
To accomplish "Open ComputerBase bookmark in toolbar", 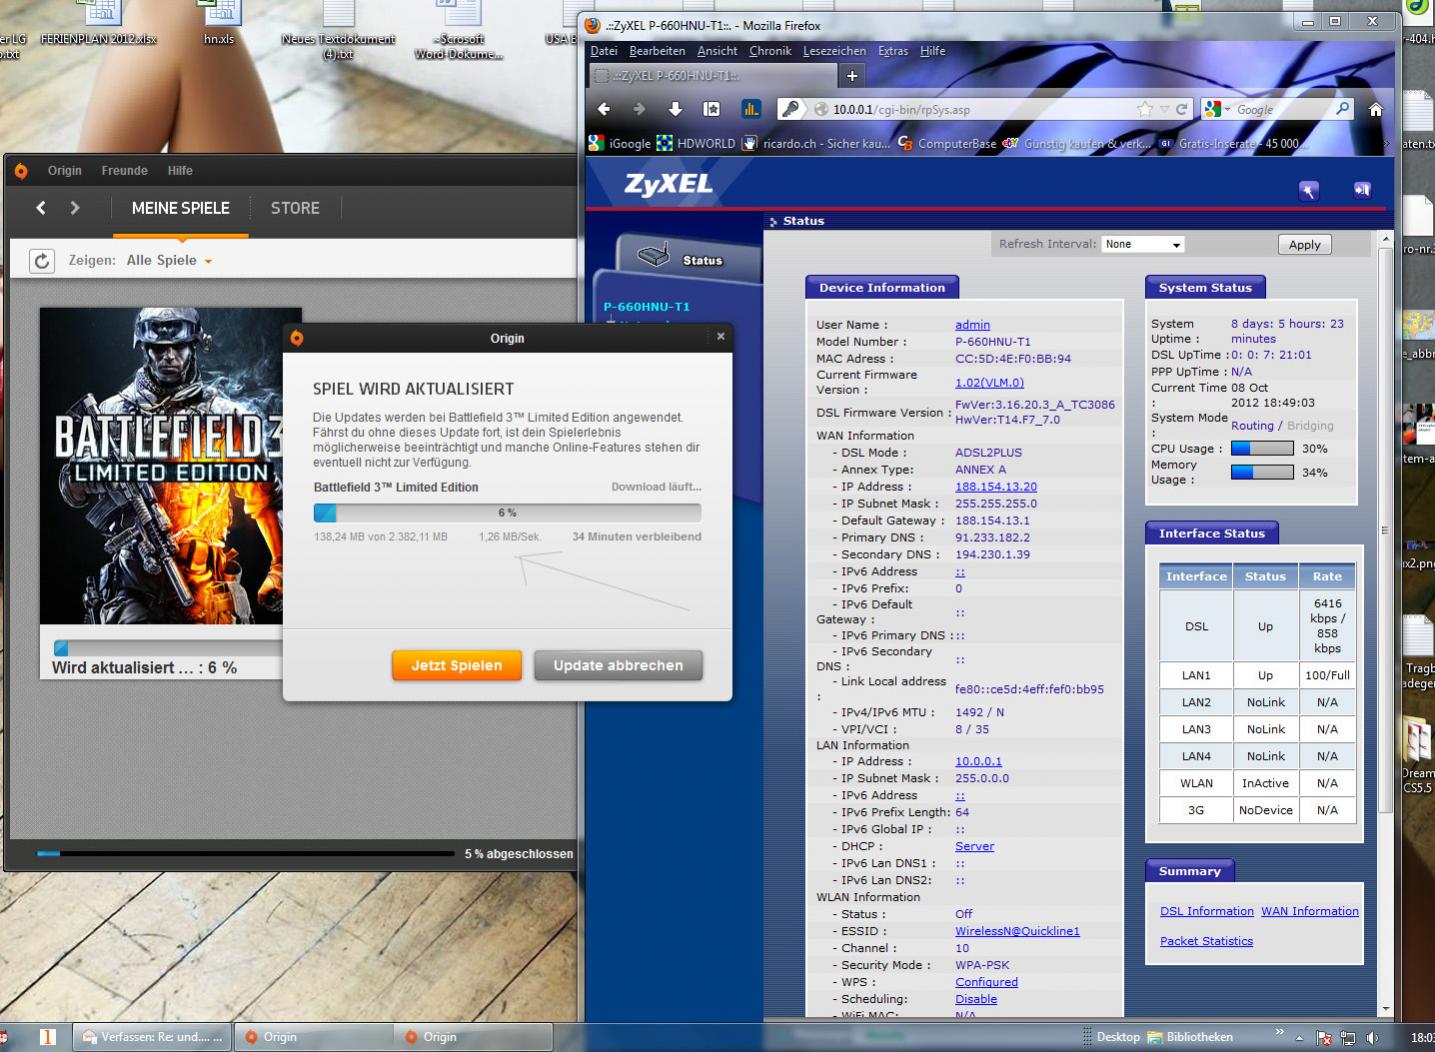I will pos(947,143).
